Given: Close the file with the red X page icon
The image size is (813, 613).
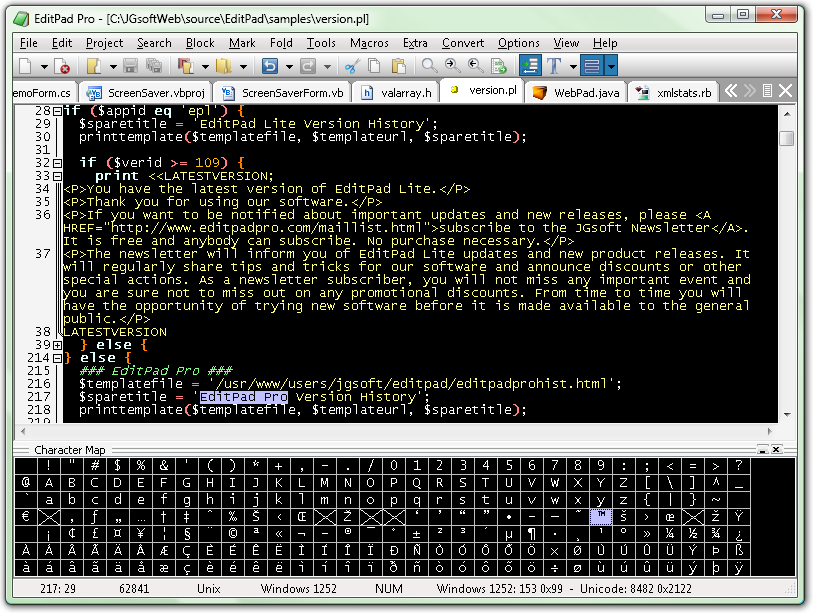Looking at the screenshot, I should pyautogui.click(x=62, y=66).
